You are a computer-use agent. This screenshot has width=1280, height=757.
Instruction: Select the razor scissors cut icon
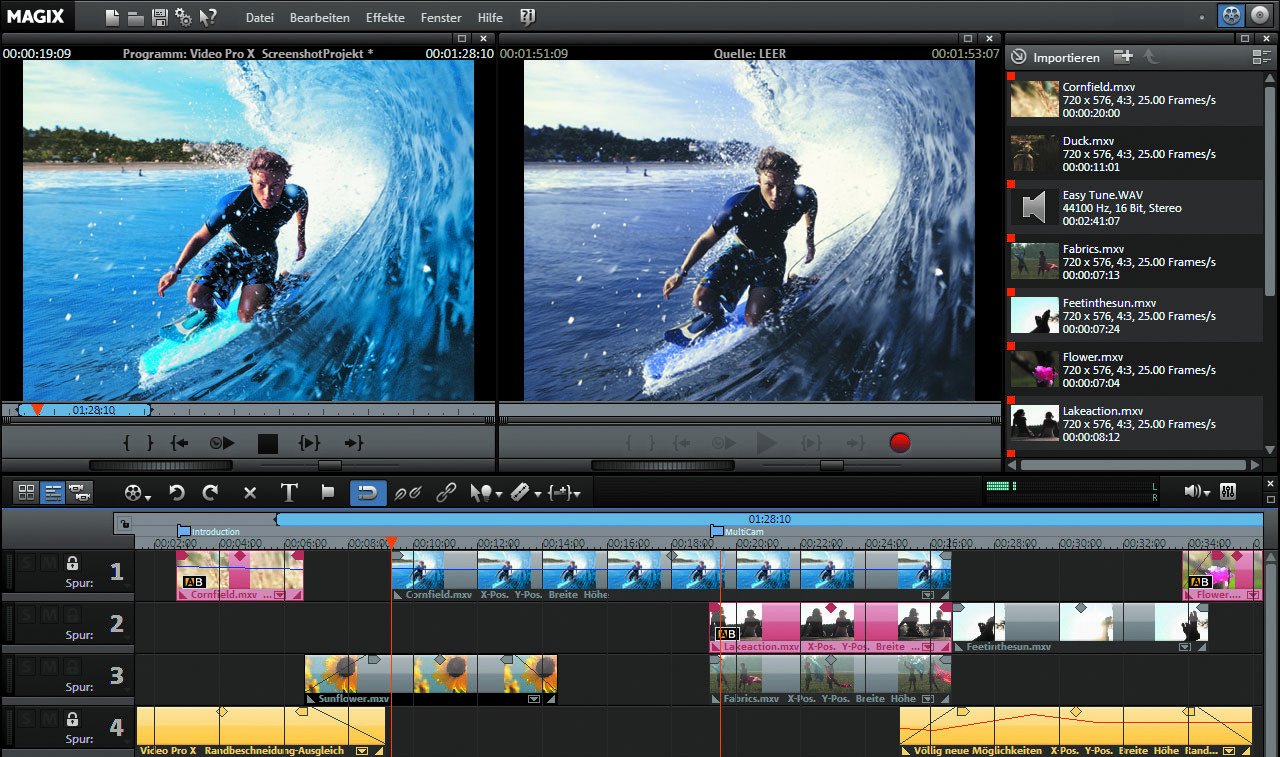point(520,492)
